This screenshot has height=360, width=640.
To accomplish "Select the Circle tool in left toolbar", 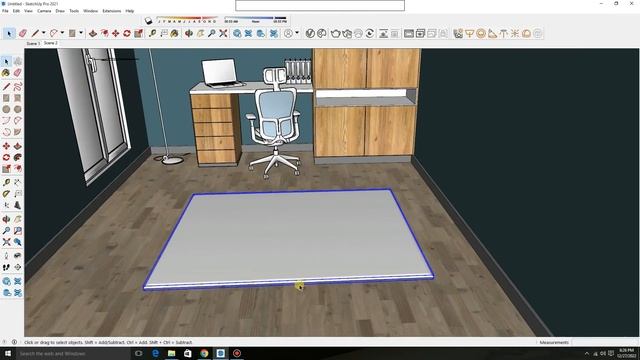I will click(x=6, y=109).
